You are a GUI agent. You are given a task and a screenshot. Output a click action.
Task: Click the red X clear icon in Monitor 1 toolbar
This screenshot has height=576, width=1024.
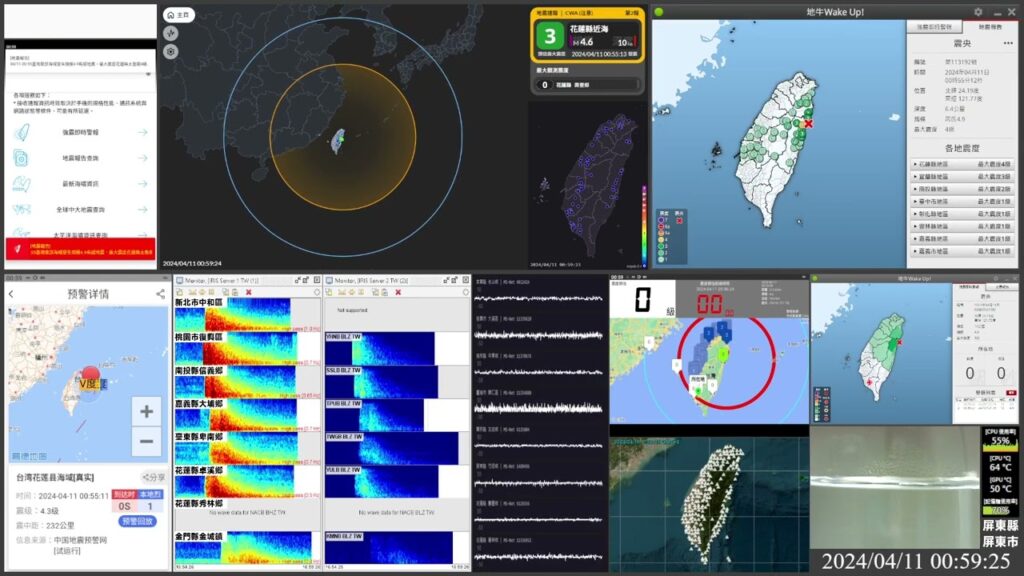pos(248,290)
